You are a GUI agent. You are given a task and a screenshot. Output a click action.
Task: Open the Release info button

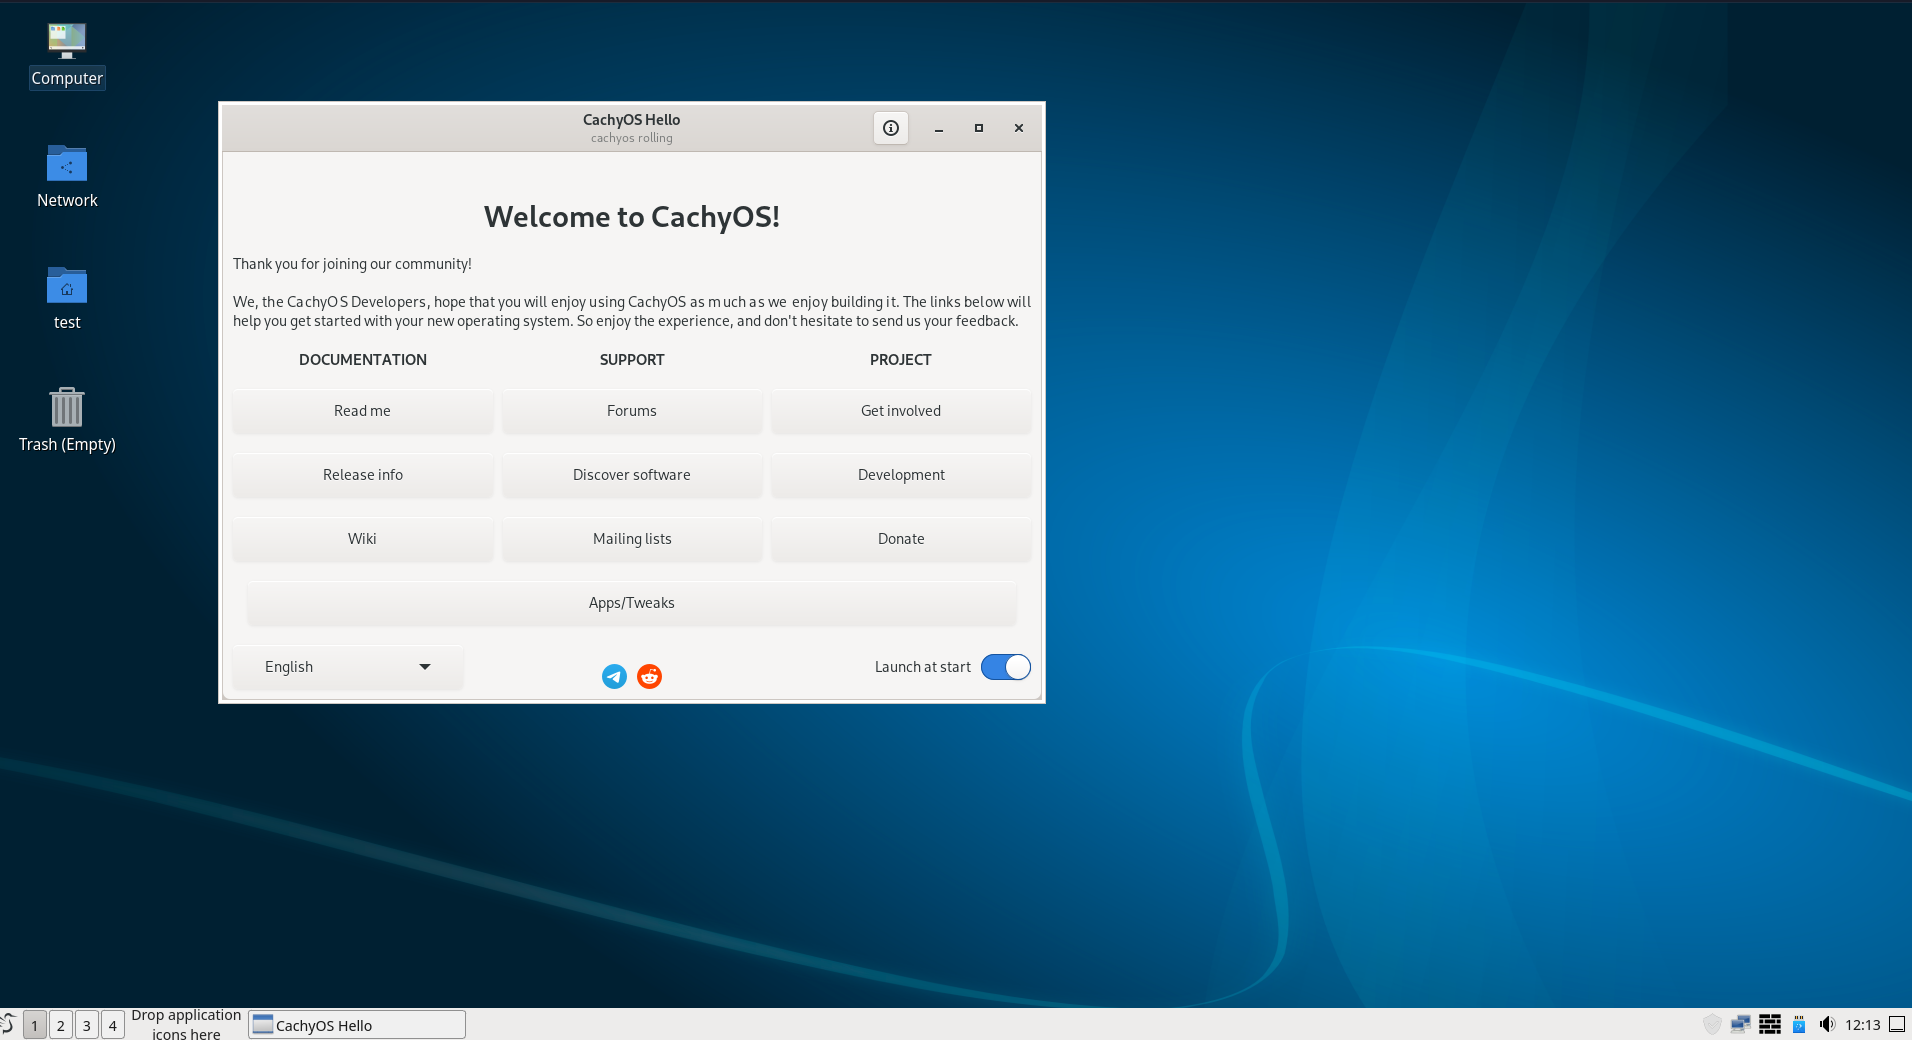pos(362,475)
